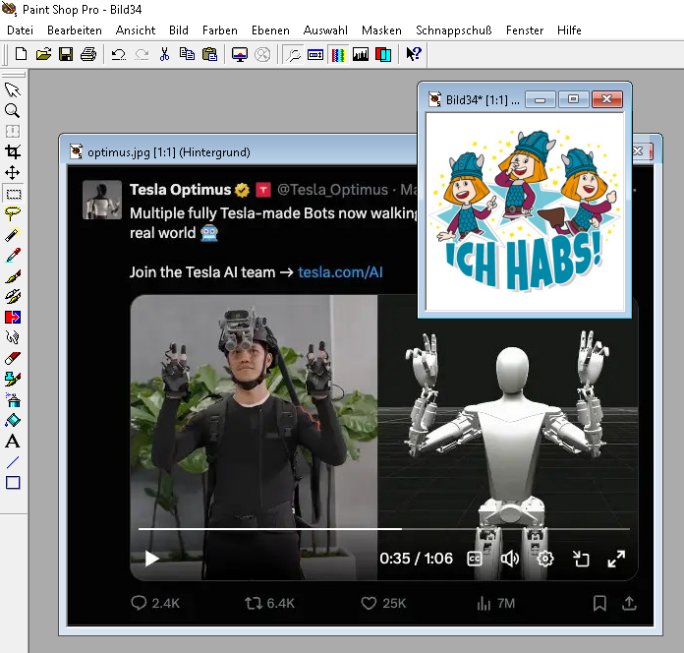This screenshot has height=653, width=684.
Task: Select the Text tool marked A
Action: (x=13, y=441)
